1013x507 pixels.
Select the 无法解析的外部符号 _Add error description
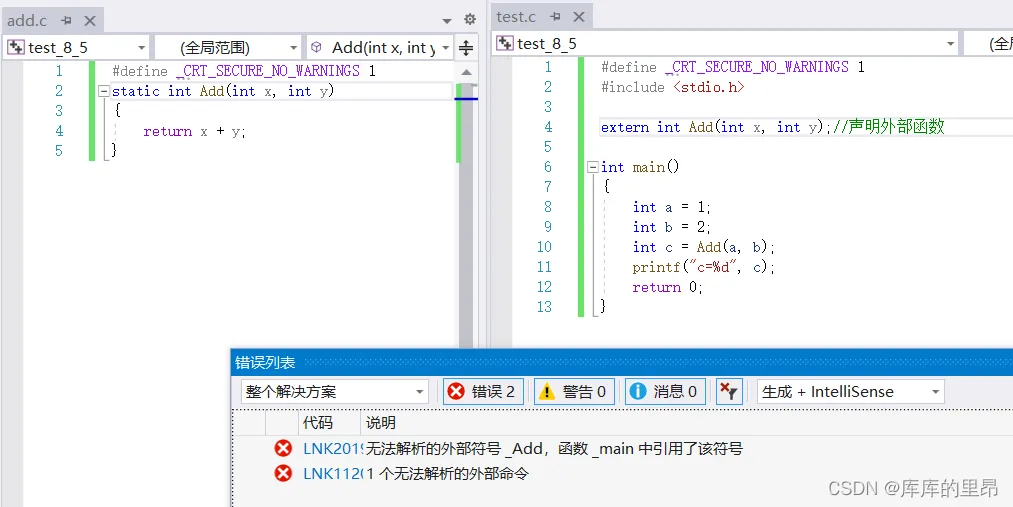(x=554, y=448)
